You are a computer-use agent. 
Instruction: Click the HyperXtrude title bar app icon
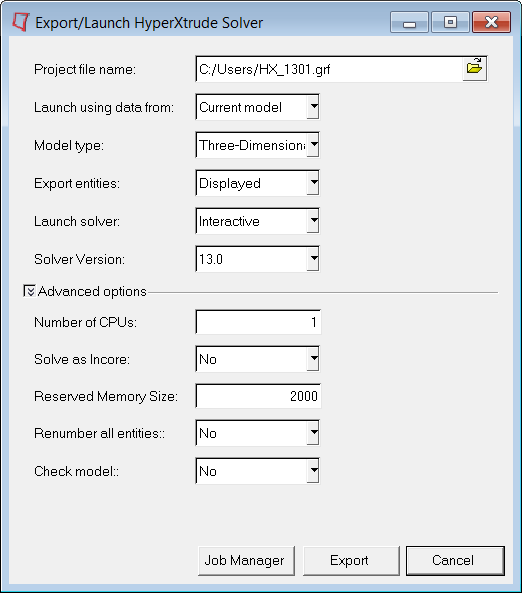(x=20, y=22)
